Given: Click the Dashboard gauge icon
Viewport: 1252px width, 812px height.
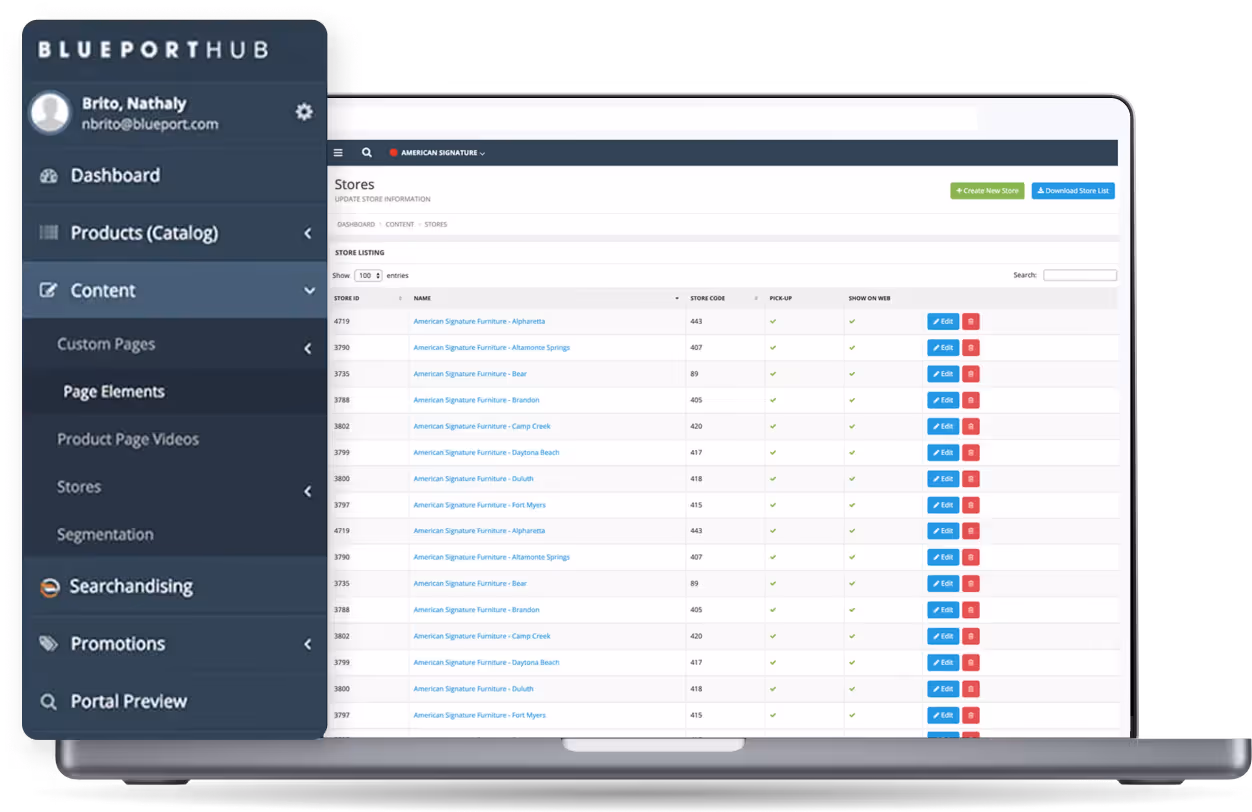Looking at the screenshot, I should [49, 176].
